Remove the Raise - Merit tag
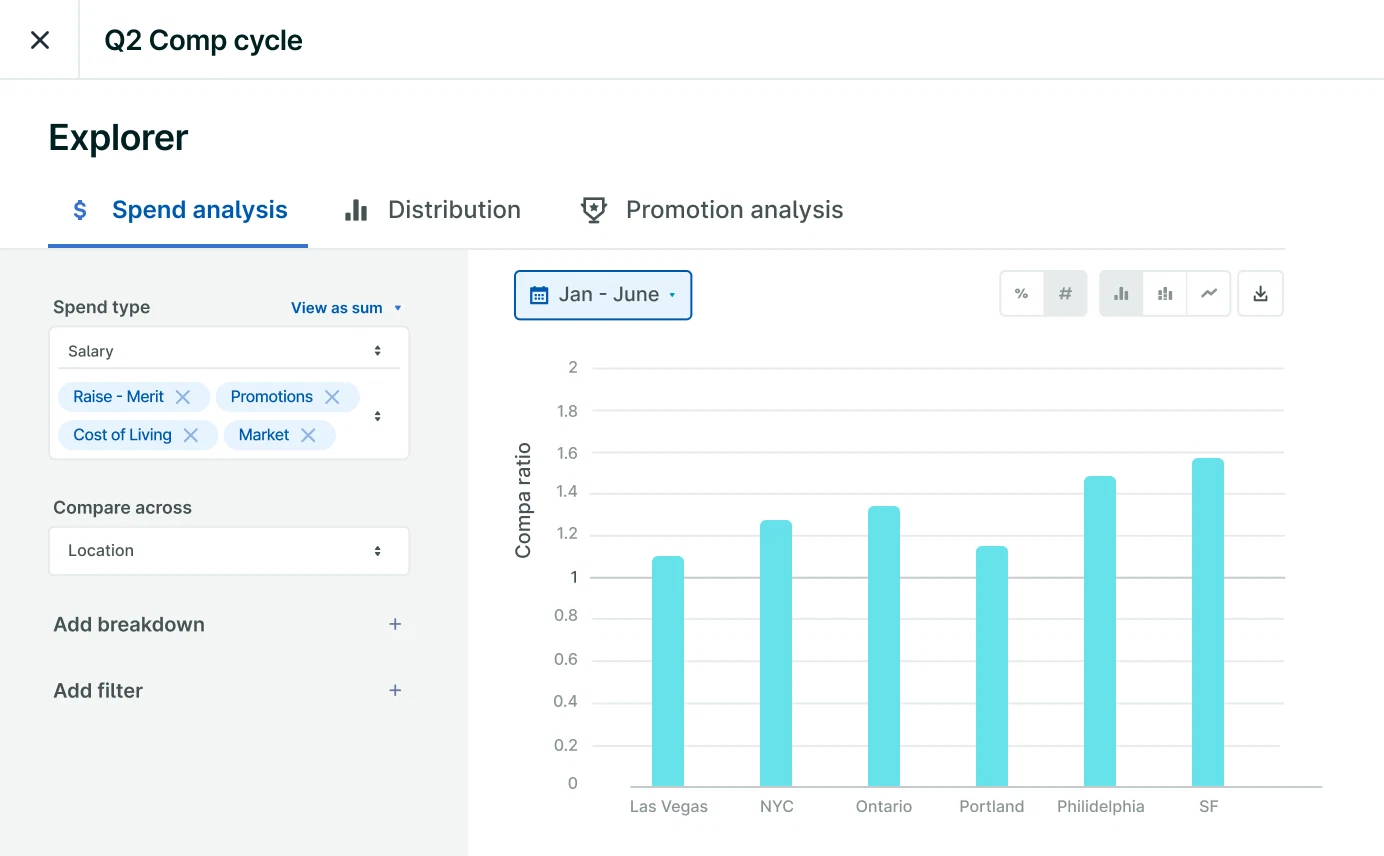The image size is (1384, 856). (183, 397)
